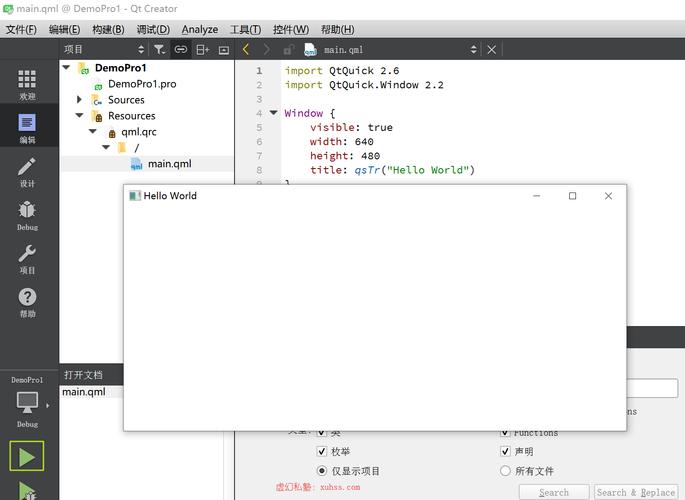Click the Search & Replace button

pyautogui.click(x=636, y=492)
